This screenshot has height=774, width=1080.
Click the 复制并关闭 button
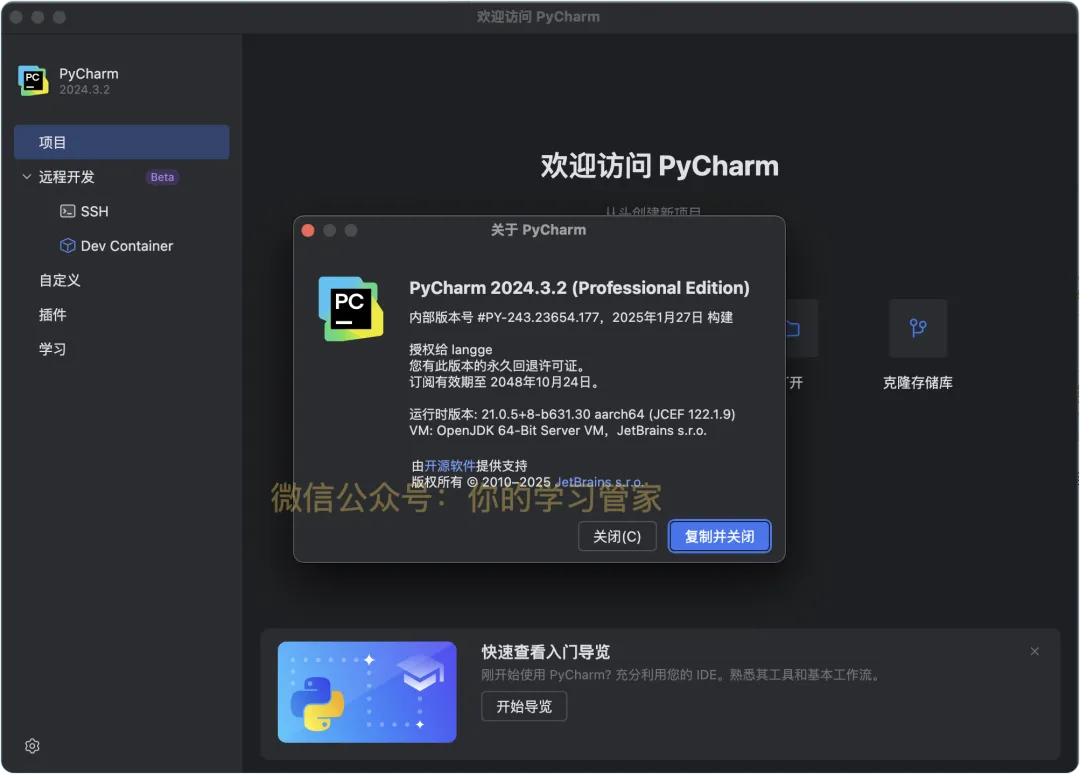coord(720,536)
